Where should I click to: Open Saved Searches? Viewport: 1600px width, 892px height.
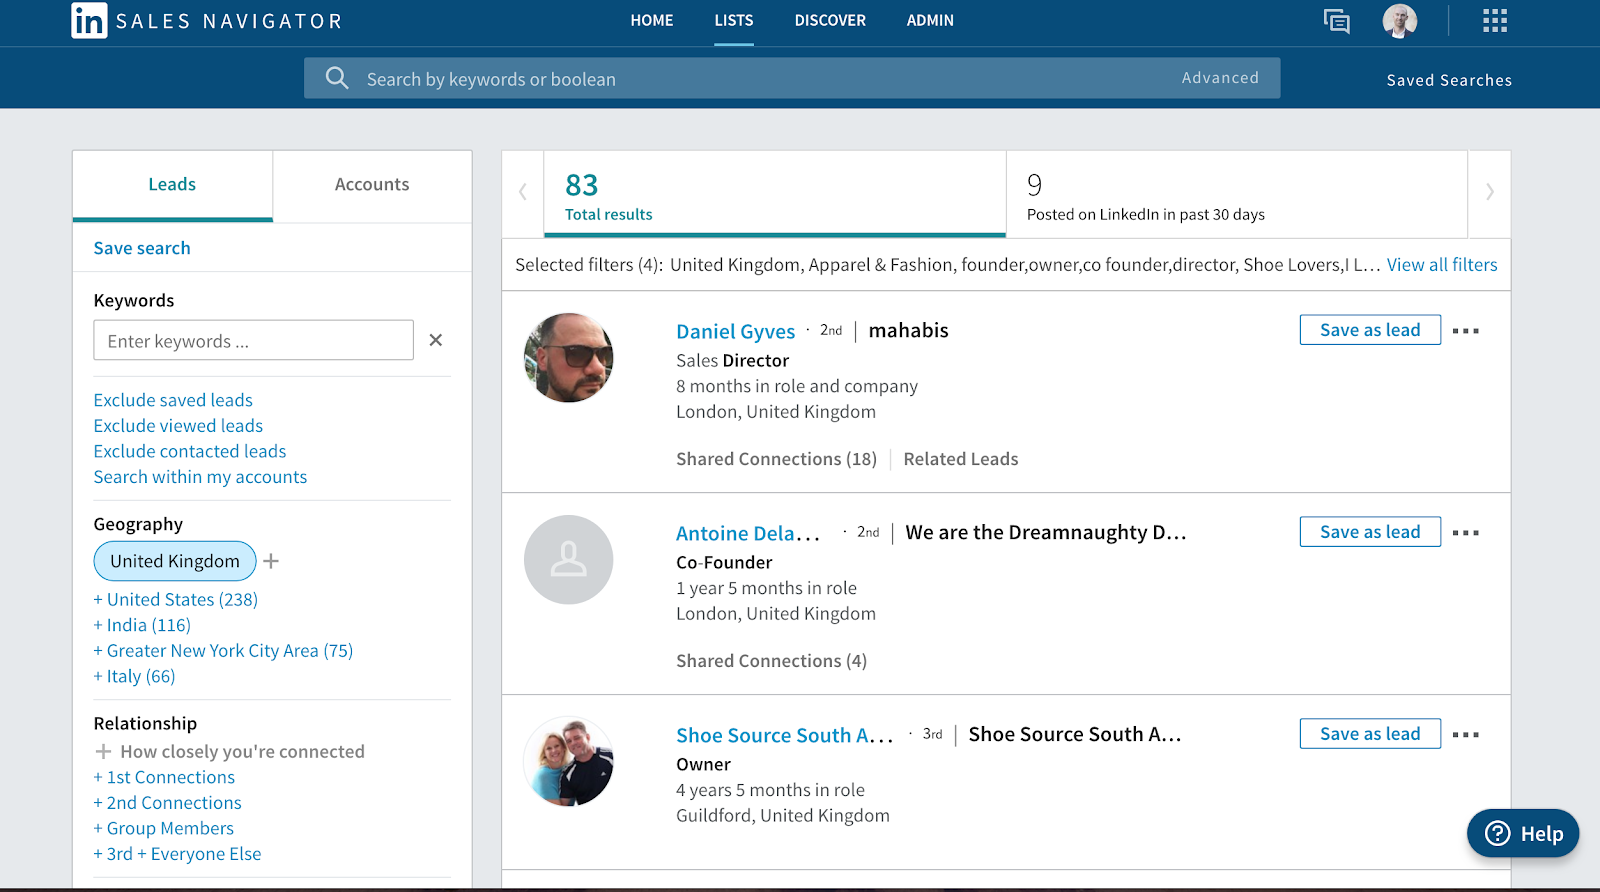[x=1449, y=80]
